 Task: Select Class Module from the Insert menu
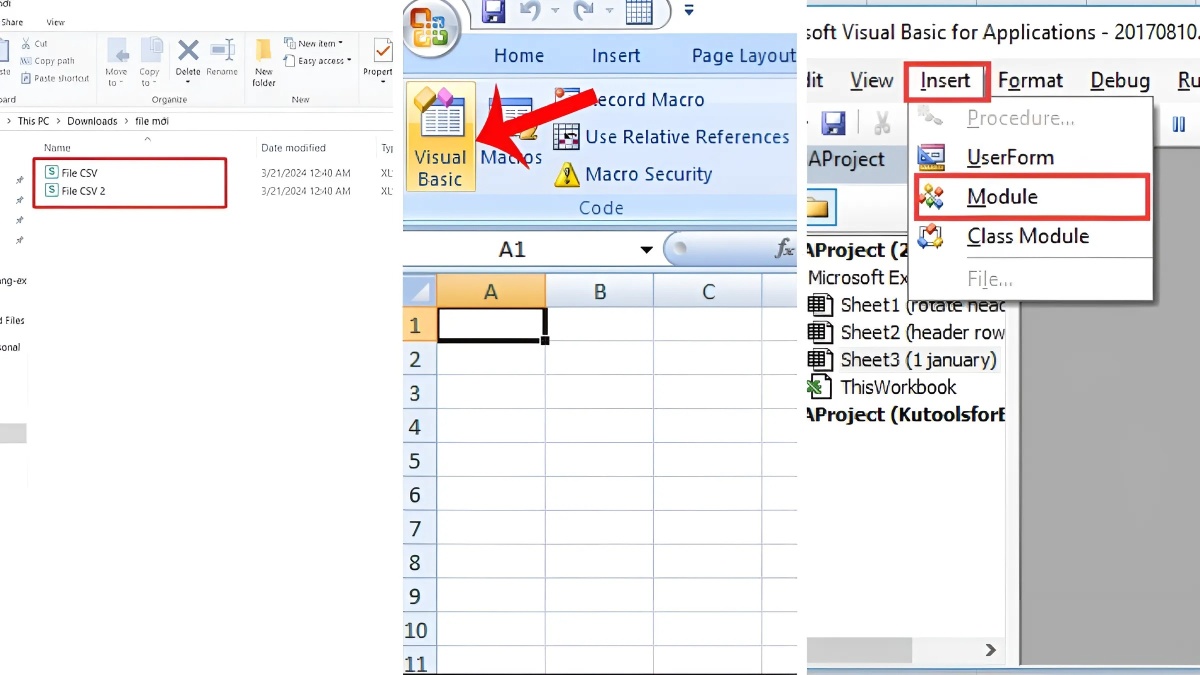(x=1027, y=236)
